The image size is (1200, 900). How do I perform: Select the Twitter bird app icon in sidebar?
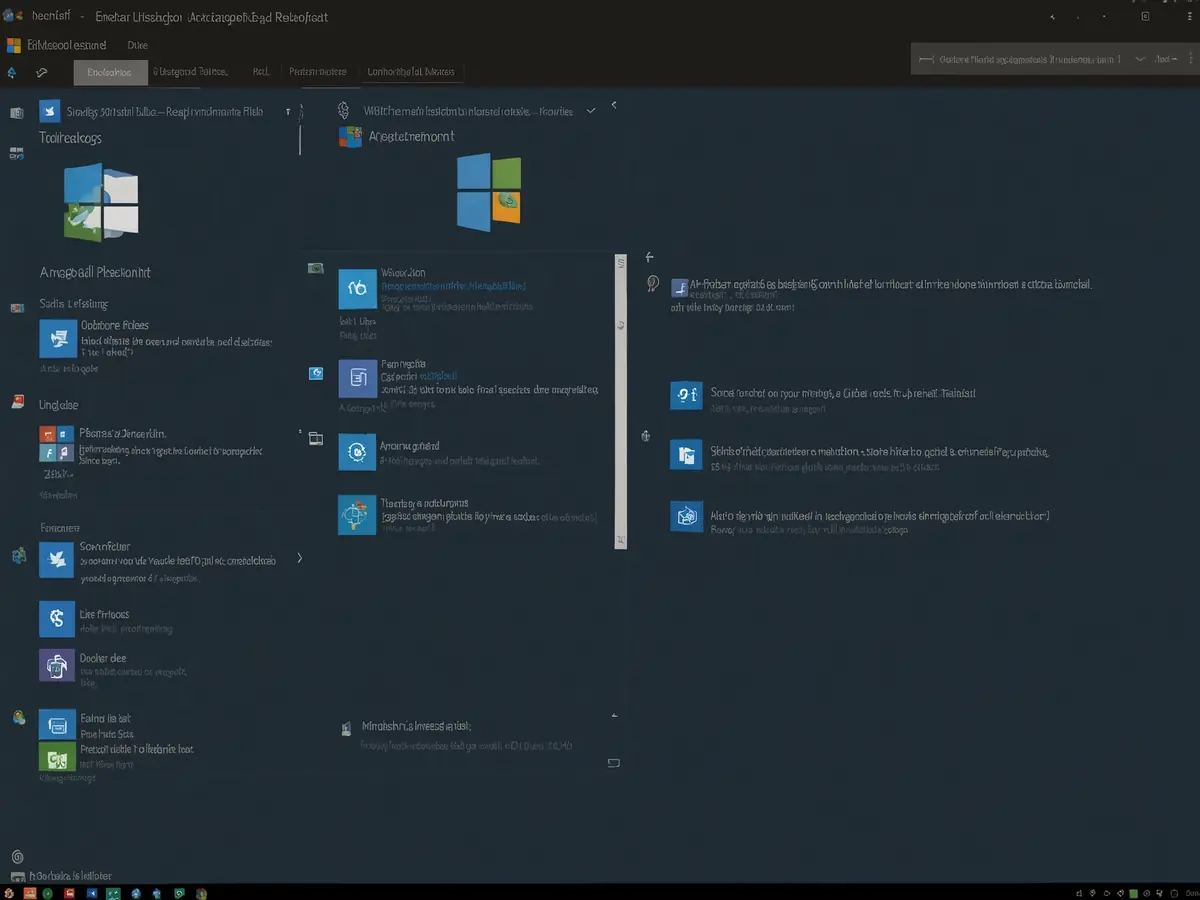pyautogui.click(x=56, y=560)
